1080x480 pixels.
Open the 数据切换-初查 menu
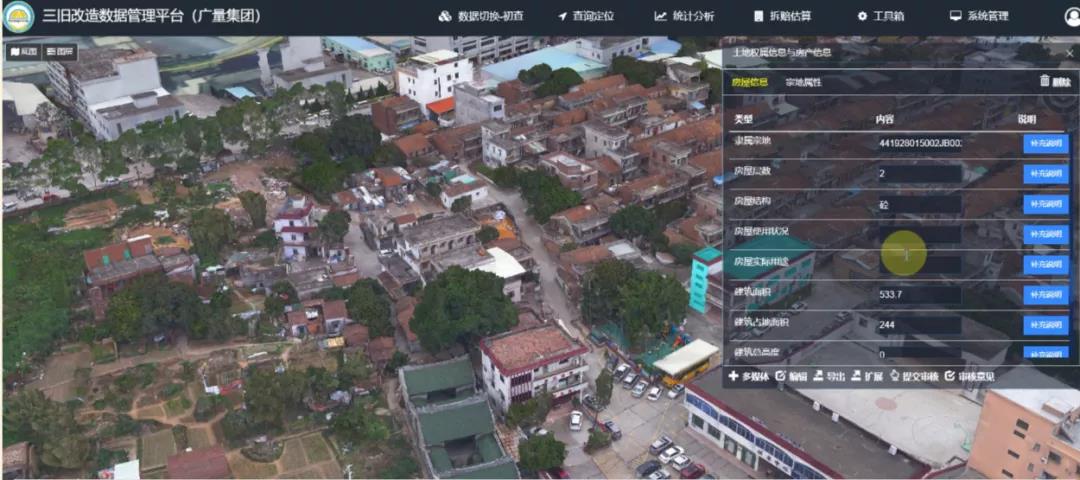[x=481, y=16]
